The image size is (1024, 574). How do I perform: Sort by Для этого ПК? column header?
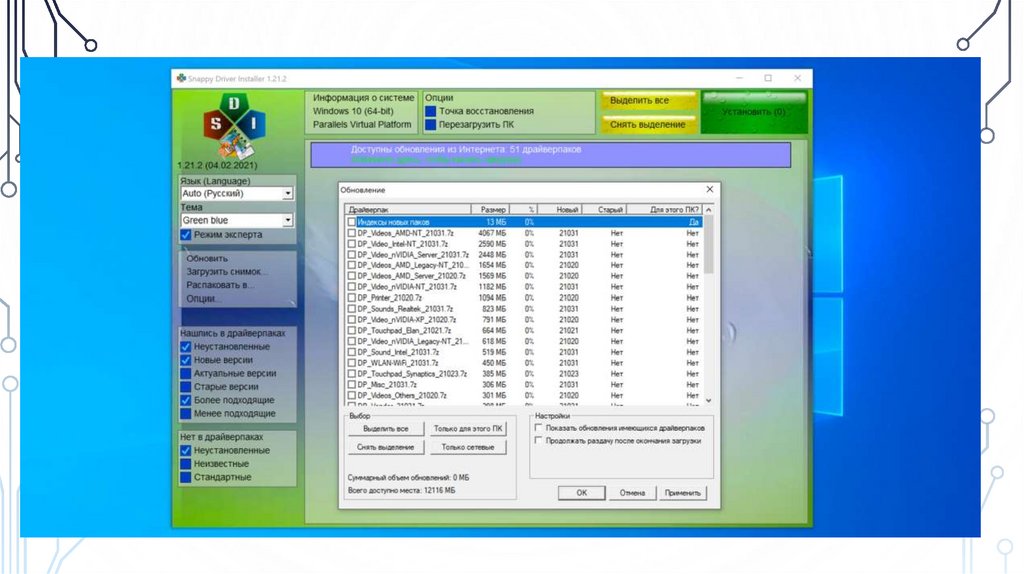coord(664,210)
